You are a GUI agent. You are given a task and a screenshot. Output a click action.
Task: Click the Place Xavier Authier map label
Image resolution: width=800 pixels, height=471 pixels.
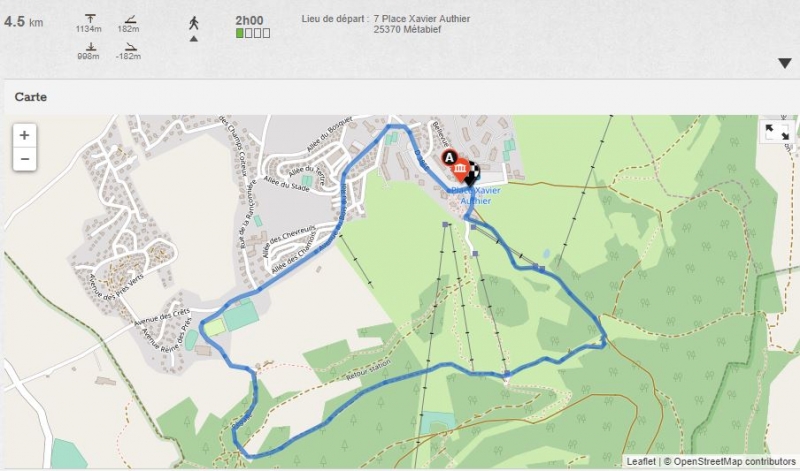(x=476, y=195)
